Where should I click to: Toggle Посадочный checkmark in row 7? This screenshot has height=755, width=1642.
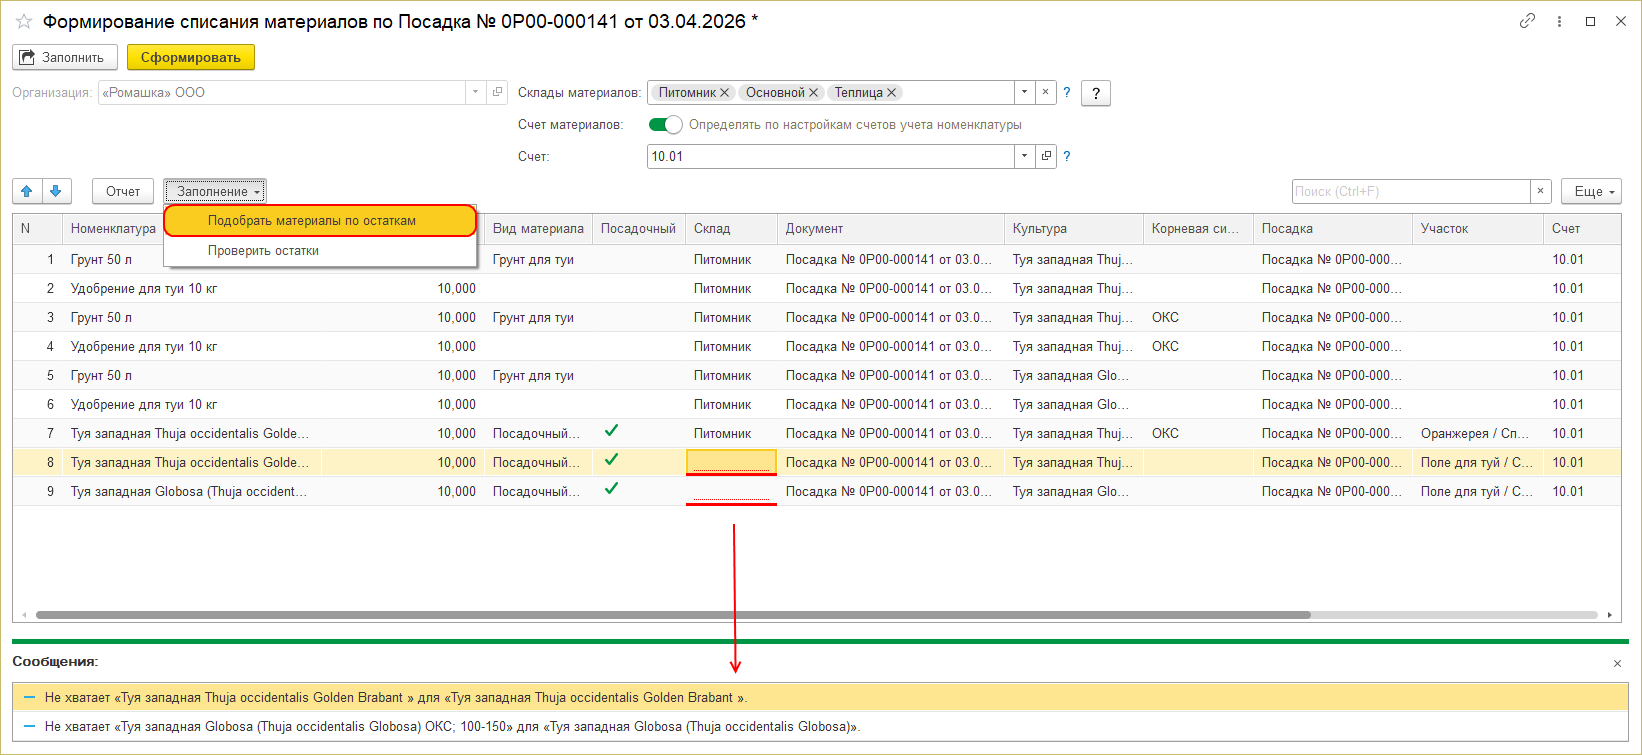611,431
